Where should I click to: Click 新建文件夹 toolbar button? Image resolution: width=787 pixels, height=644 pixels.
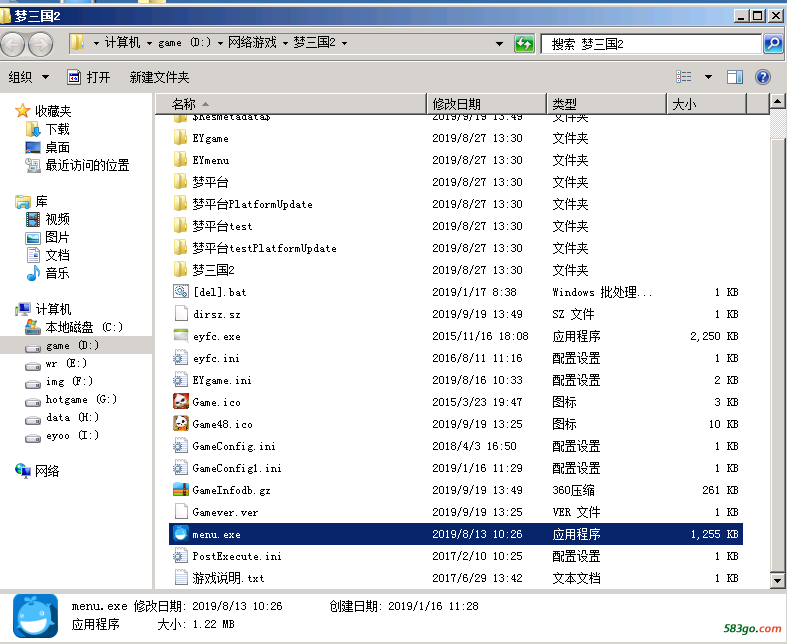[x=159, y=77]
